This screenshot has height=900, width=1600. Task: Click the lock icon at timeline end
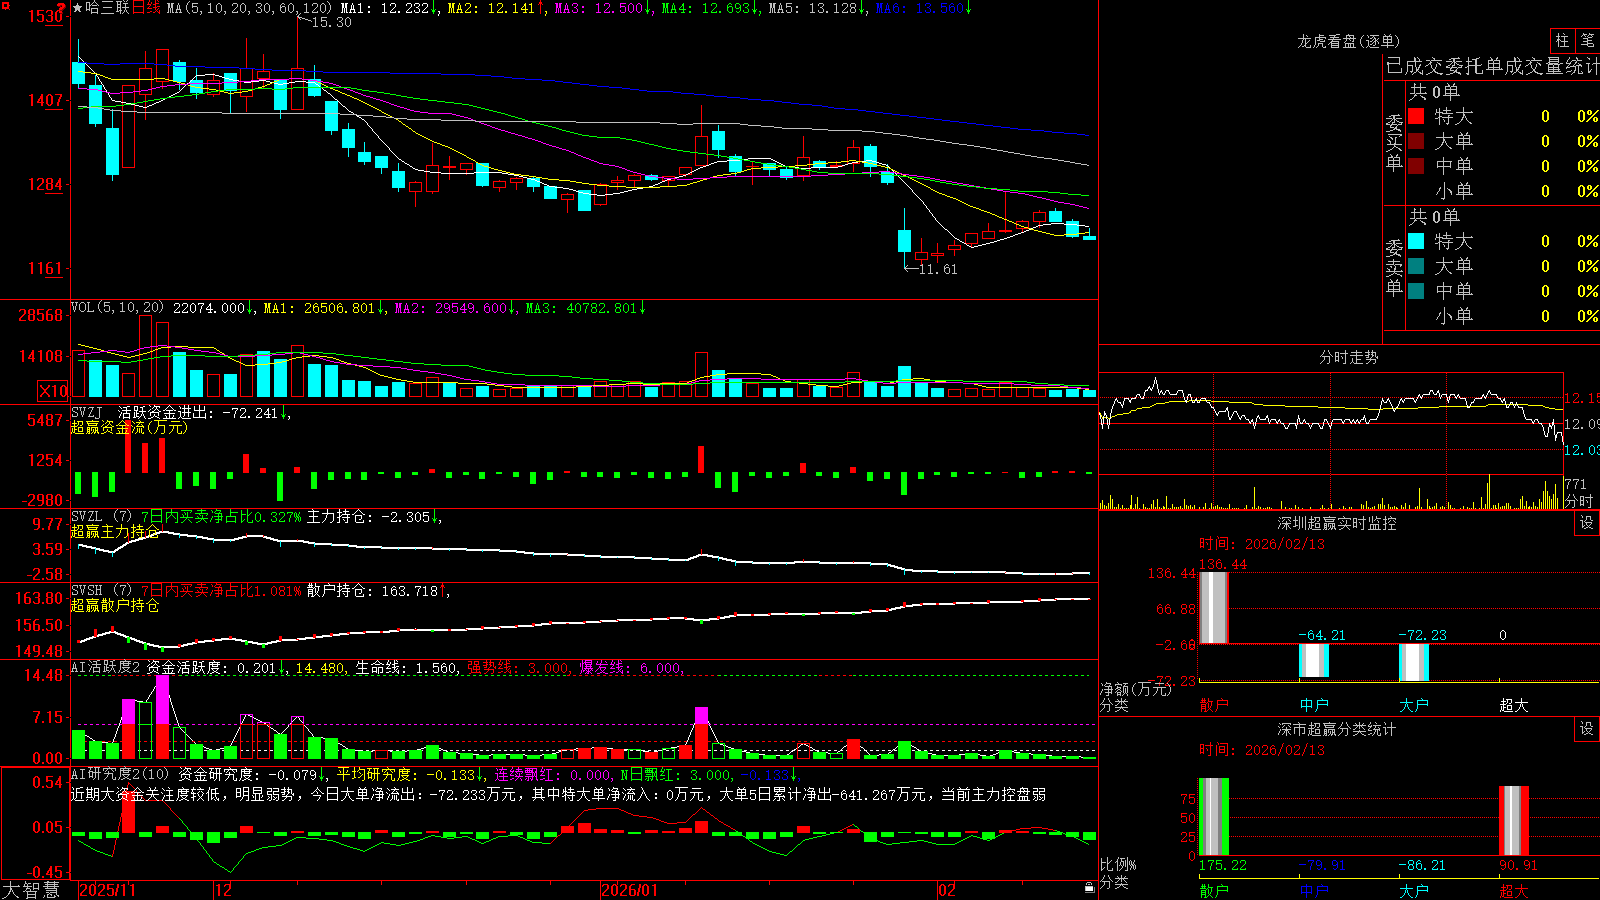[1090, 888]
